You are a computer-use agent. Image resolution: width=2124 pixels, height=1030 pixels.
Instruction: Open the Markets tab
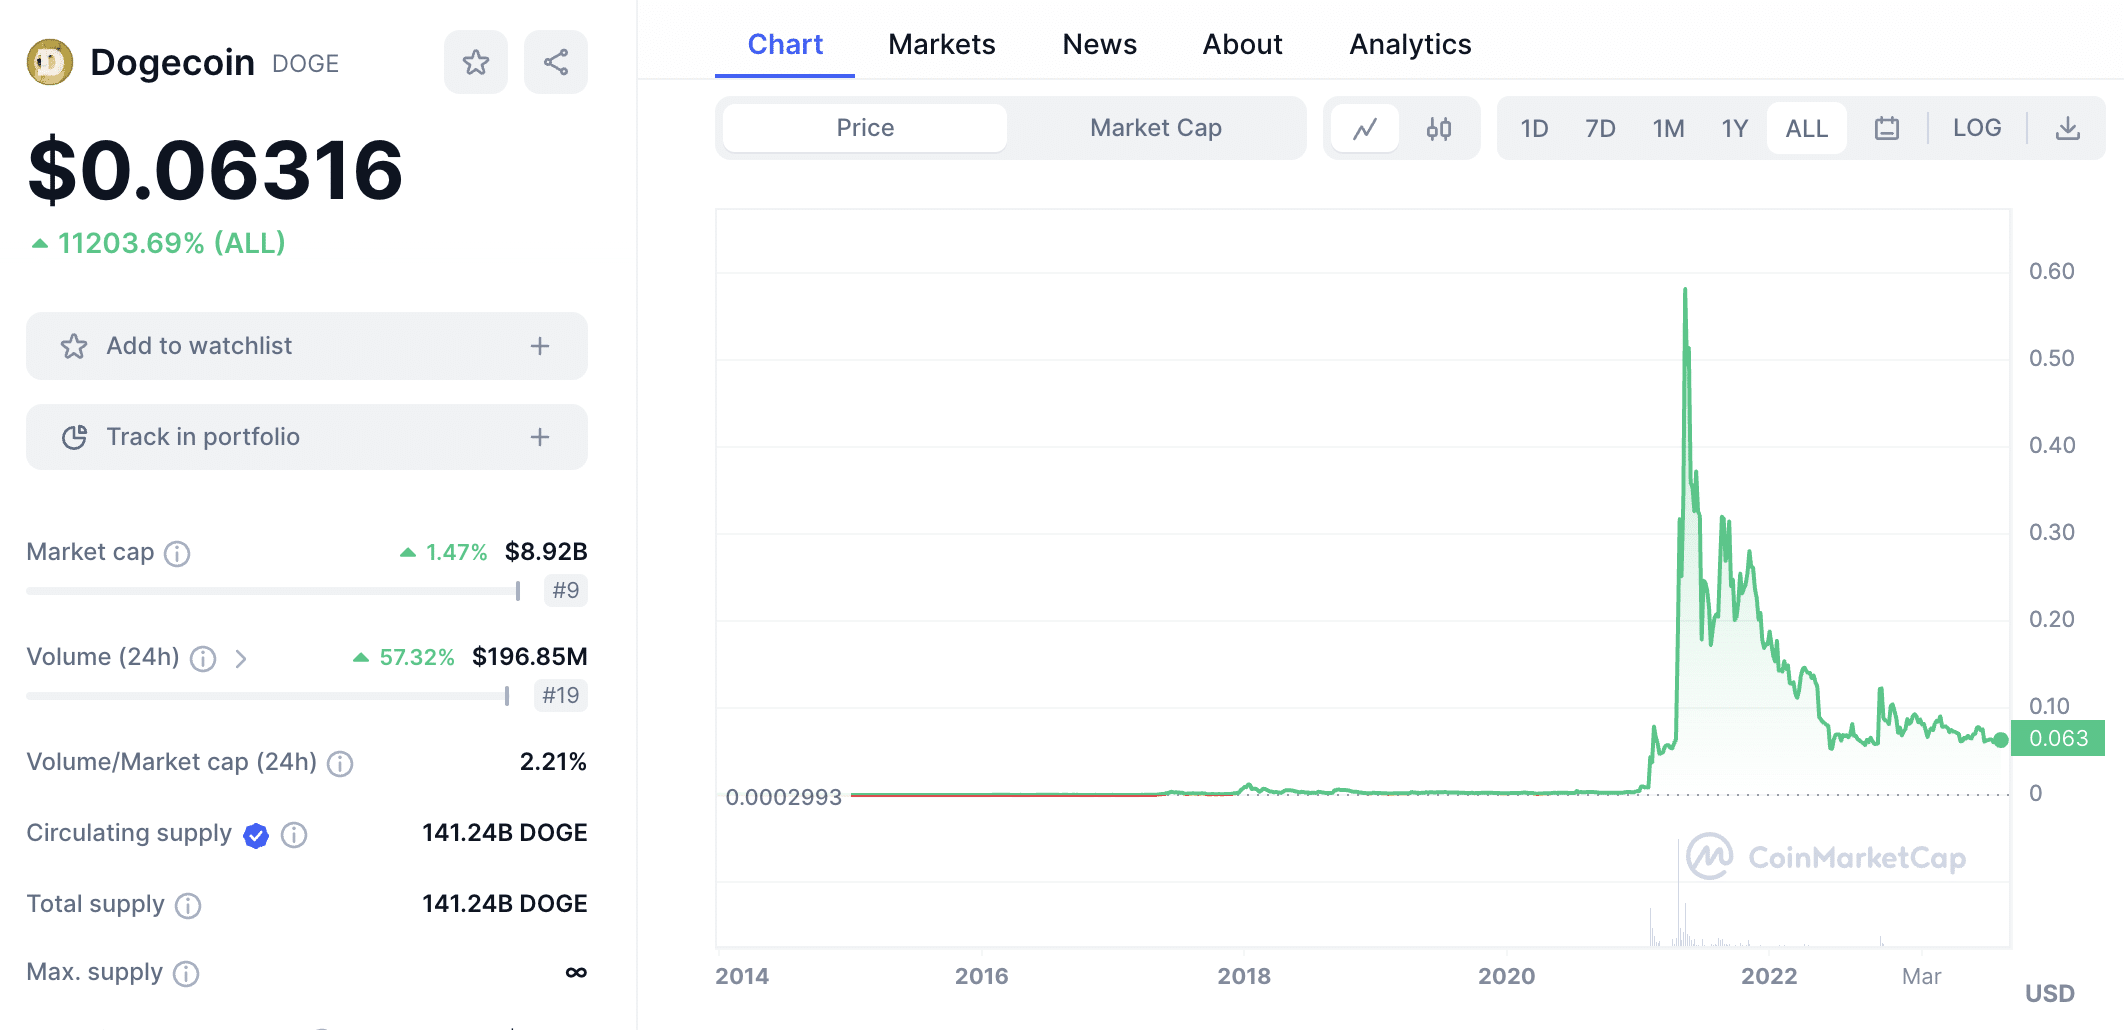click(x=942, y=44)
